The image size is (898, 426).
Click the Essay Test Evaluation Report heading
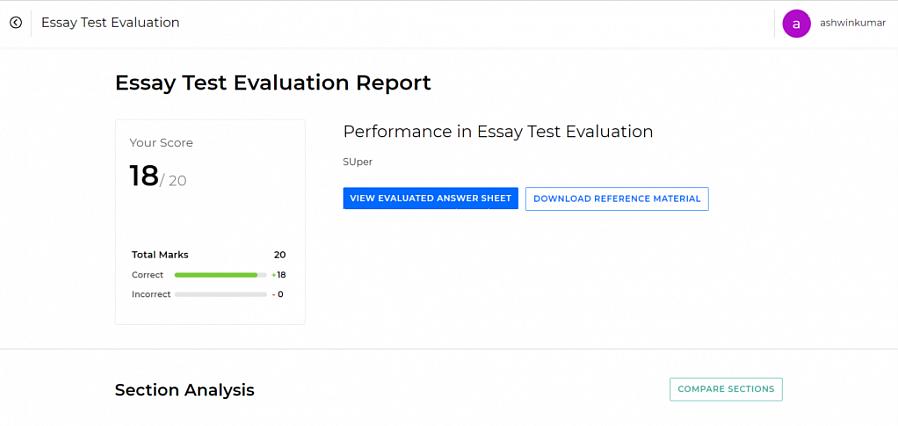[273, 82]
